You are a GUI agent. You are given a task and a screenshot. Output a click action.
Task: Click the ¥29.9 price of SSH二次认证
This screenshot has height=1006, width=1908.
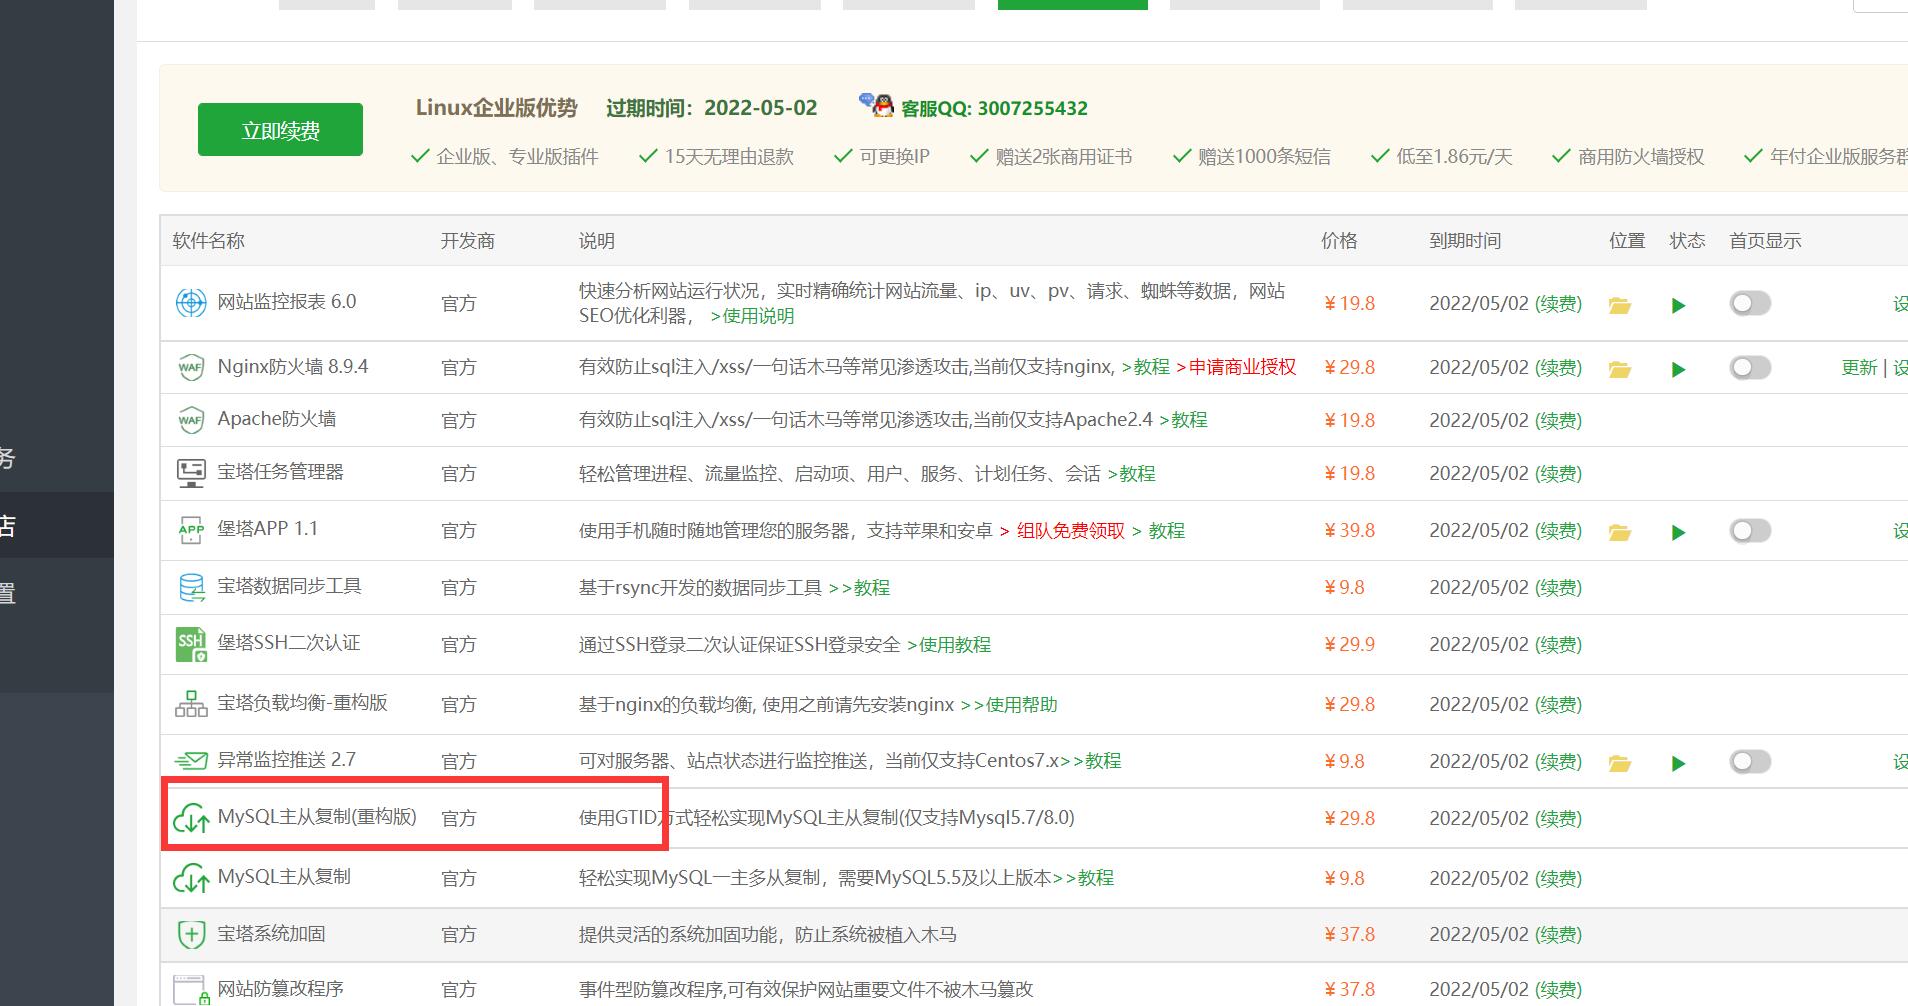tap(1349, 644)
